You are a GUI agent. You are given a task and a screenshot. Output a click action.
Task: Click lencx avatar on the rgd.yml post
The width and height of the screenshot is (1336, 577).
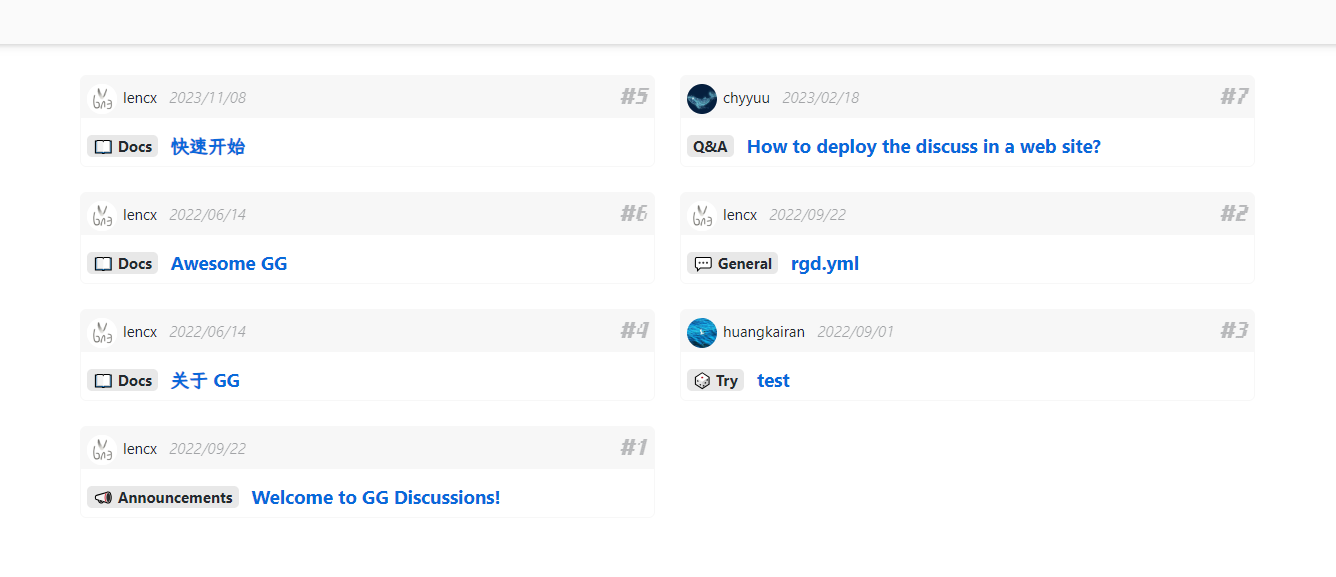(702, 215)
